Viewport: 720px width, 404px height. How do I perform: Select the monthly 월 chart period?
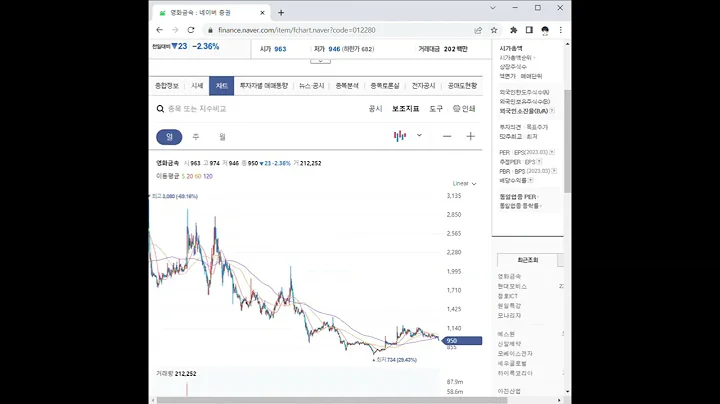click(x=222, y=137)
